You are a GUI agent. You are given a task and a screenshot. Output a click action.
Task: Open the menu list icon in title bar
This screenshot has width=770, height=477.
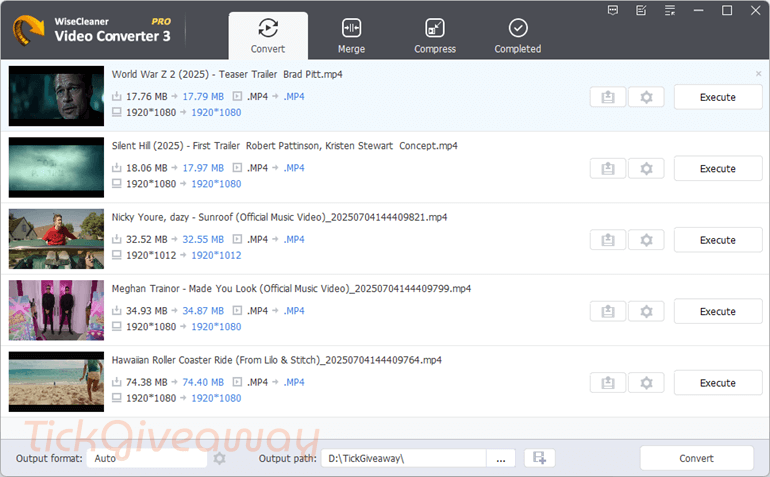pos(670,10)
